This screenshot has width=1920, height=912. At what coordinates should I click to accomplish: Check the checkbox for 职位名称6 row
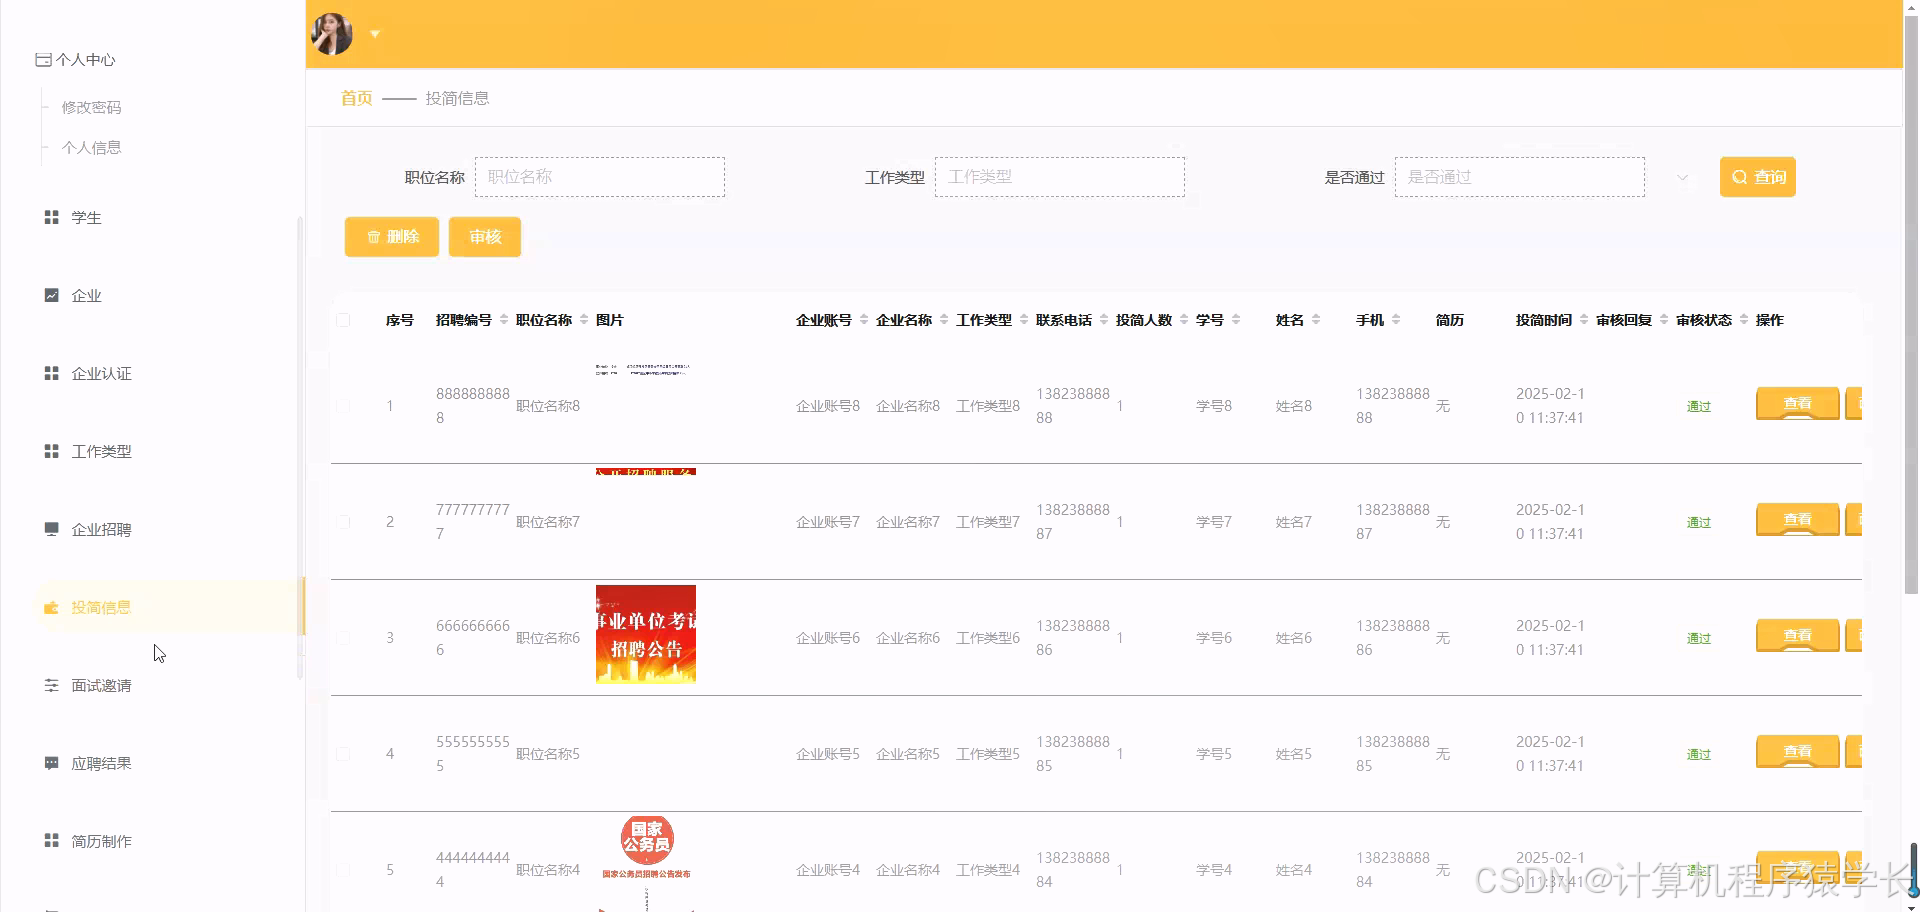(x=343, y=637)
